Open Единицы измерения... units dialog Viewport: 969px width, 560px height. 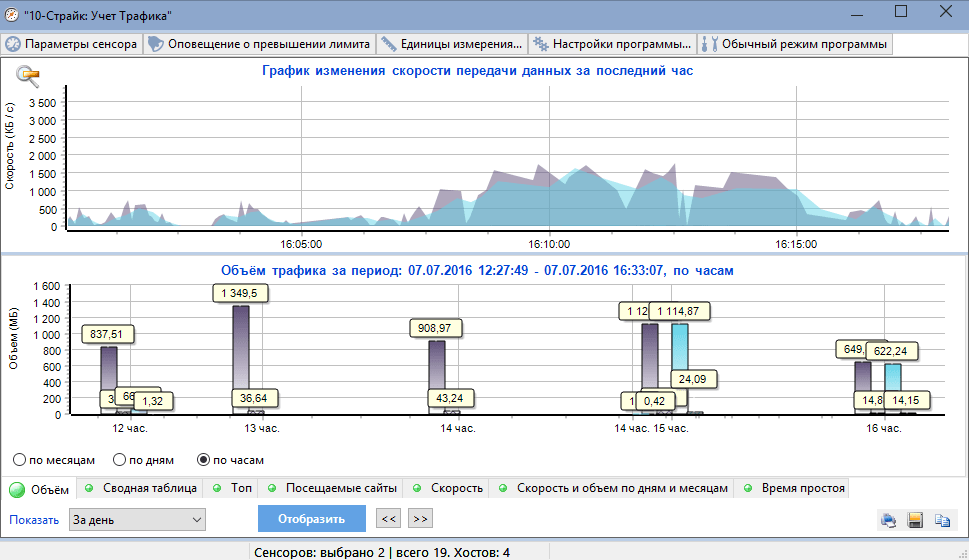tap(452, 44)
